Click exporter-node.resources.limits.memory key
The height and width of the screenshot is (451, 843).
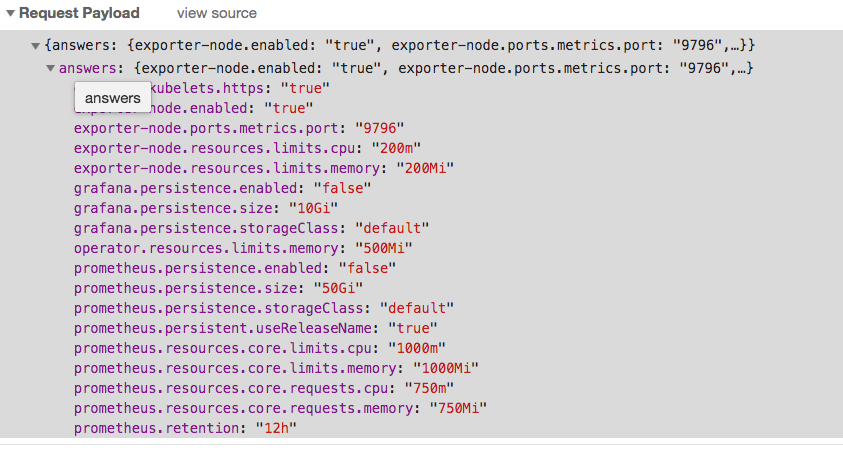click(x=227, y=168)
